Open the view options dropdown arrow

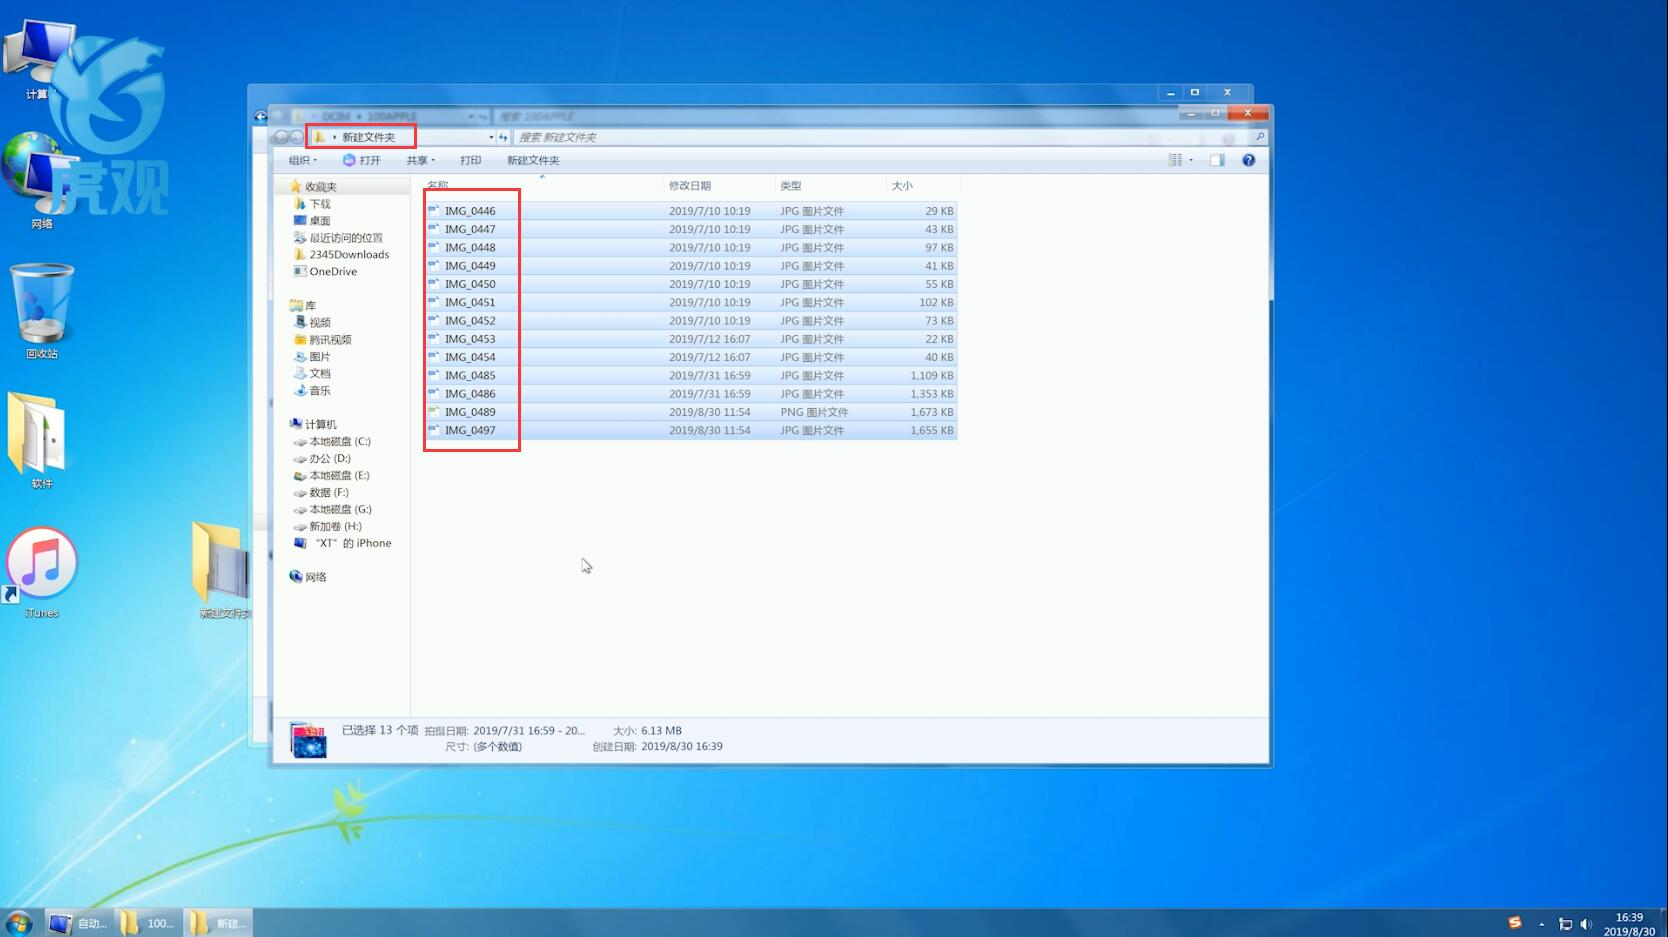(1191, 160)
